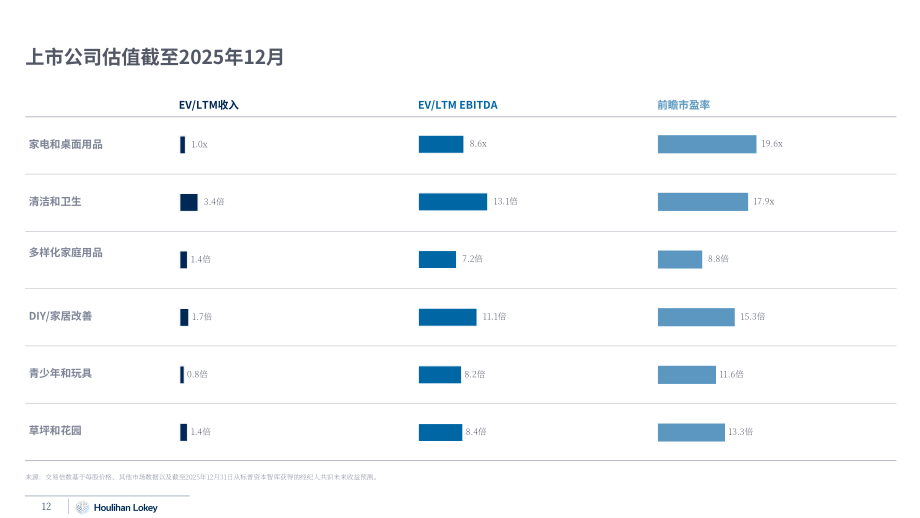Select the page number 12
The height and width of the screenshot is (518, 920).
point(46,507)
